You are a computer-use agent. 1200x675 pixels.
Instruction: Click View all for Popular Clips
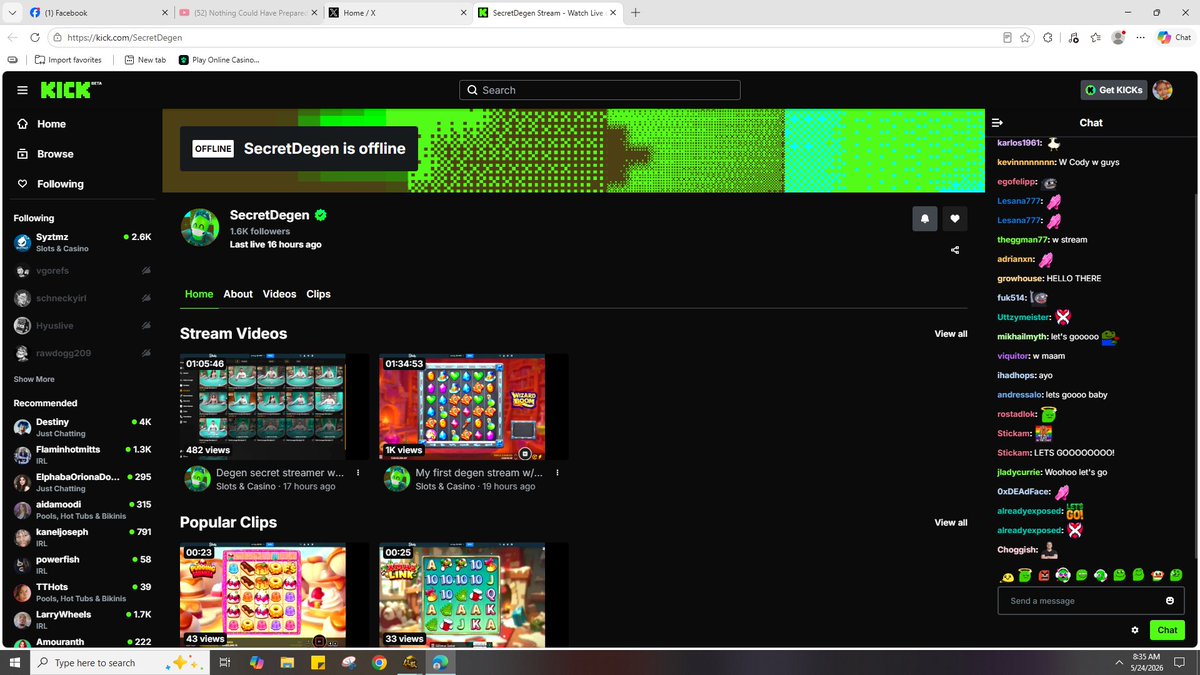click(951, 523)
